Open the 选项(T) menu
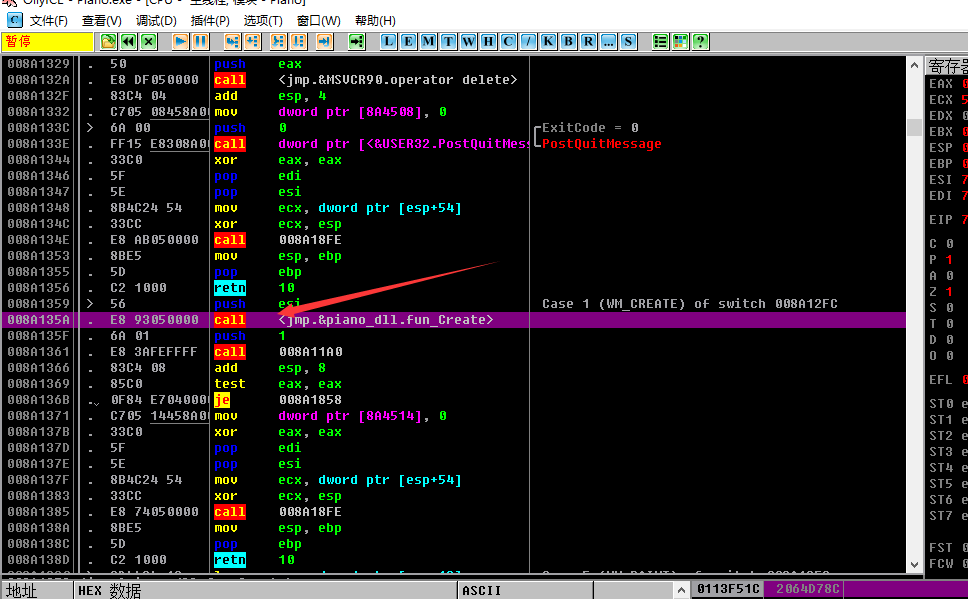This screenshot has height=599, width=968. (263, 20)
